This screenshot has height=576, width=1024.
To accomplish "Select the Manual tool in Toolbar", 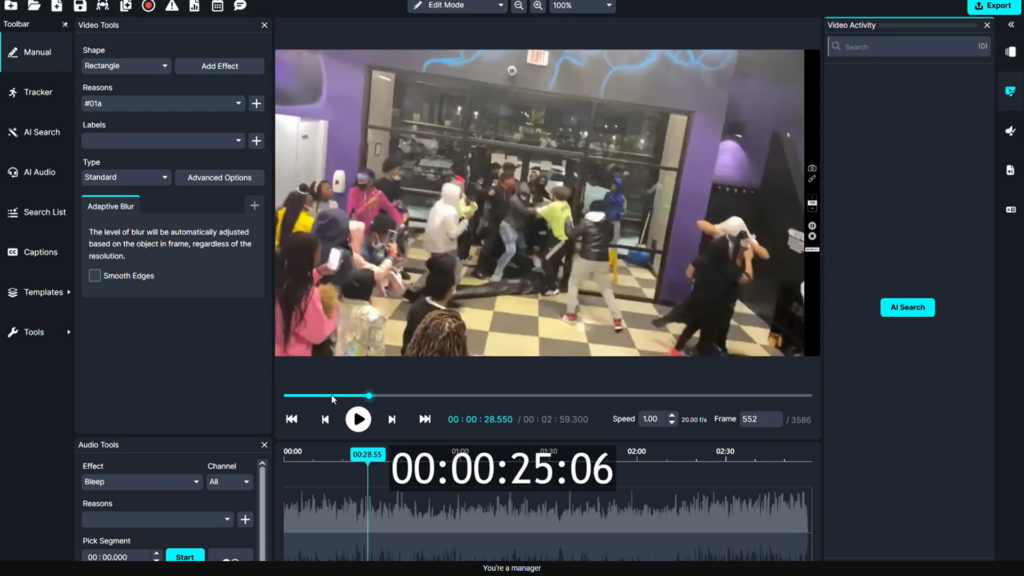I will (x=37, y=52).
